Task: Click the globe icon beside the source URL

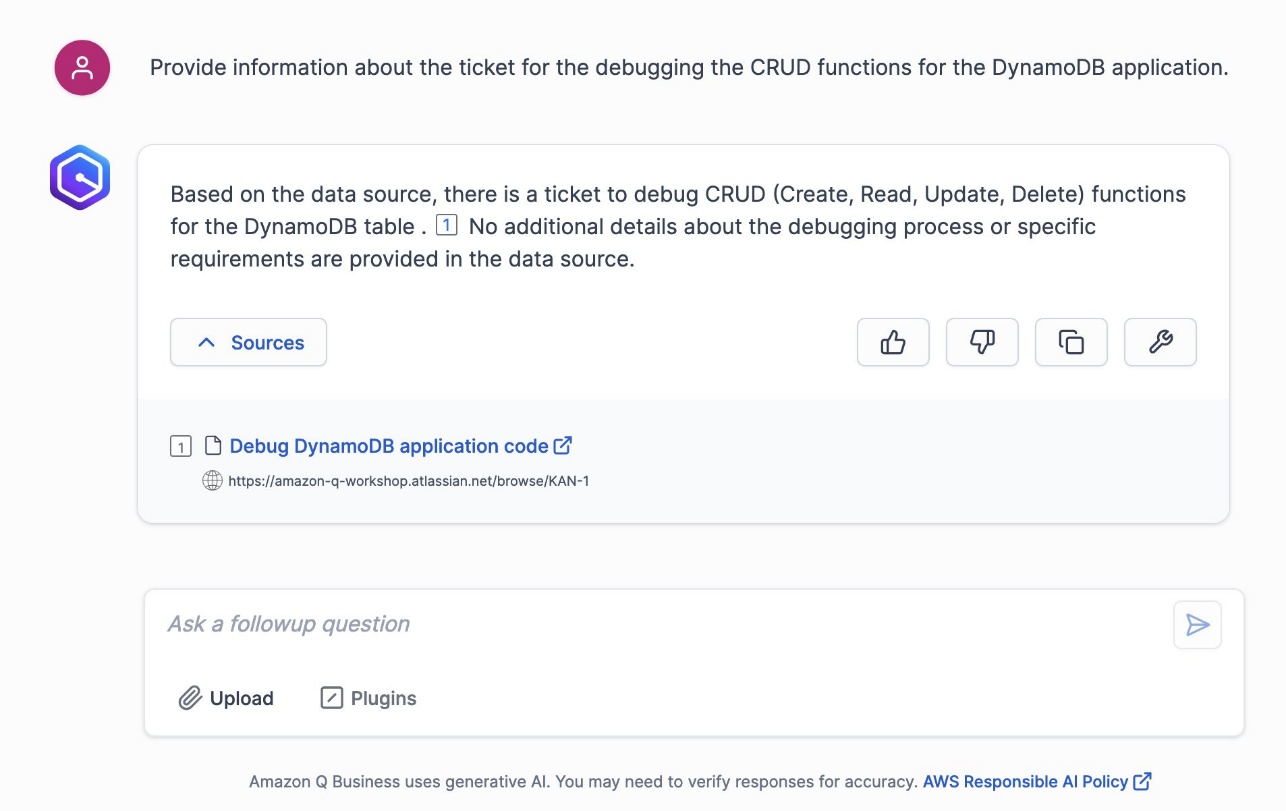Action: pyautogui.click(x=212, y=481)
